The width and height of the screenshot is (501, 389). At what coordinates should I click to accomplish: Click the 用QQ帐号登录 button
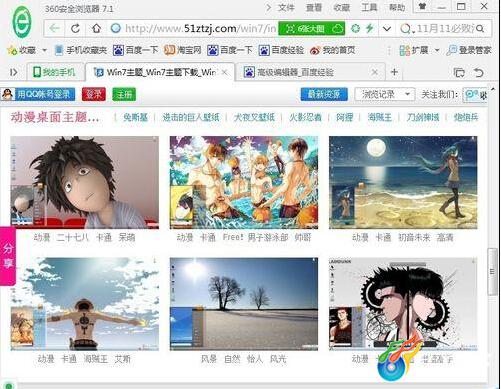[x=38, y=94]
